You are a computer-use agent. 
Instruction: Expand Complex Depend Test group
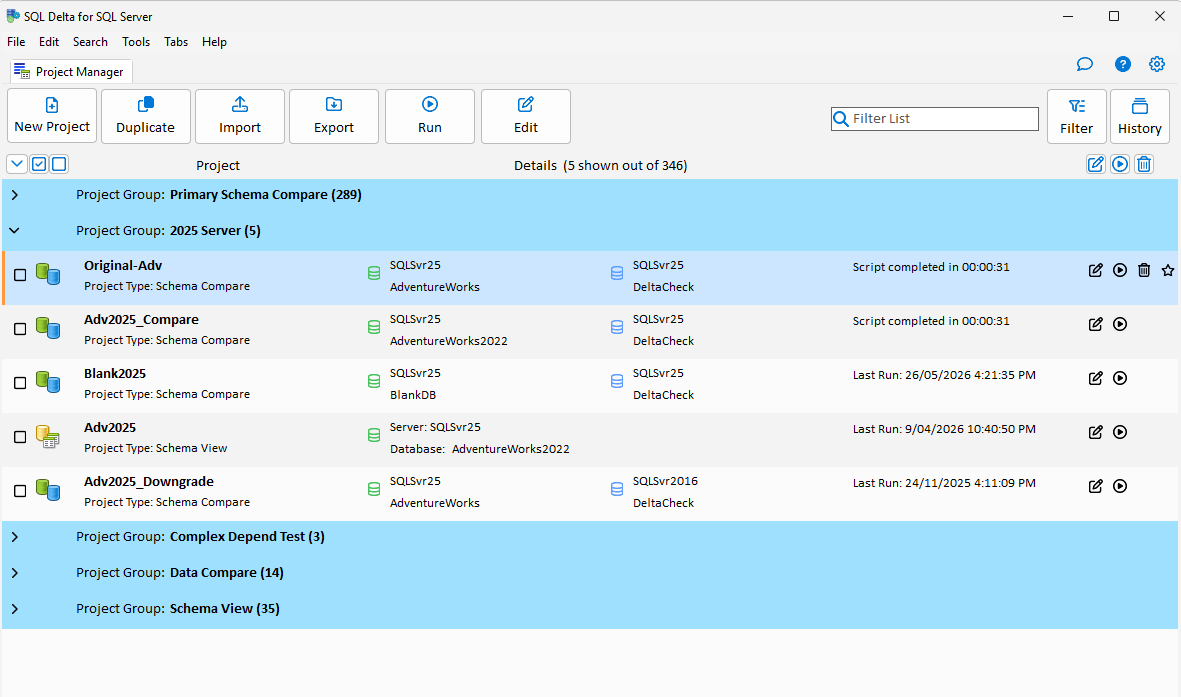pyautogui.click(x=15, y=537)
